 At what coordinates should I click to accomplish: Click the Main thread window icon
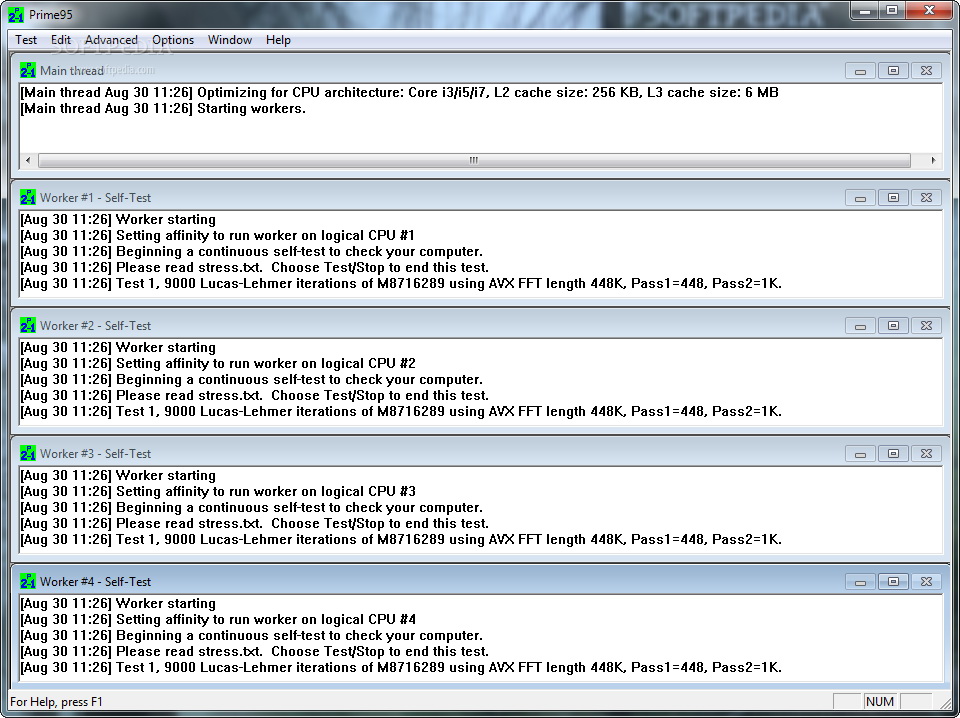coord(28,70)
